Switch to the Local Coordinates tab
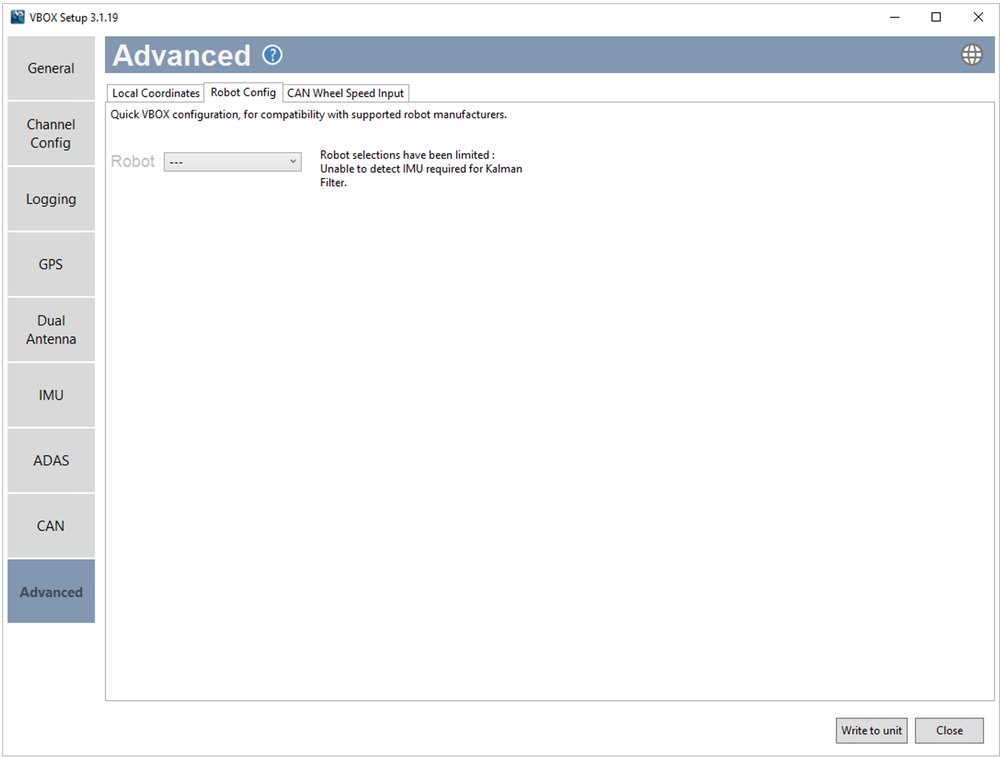 155,92
